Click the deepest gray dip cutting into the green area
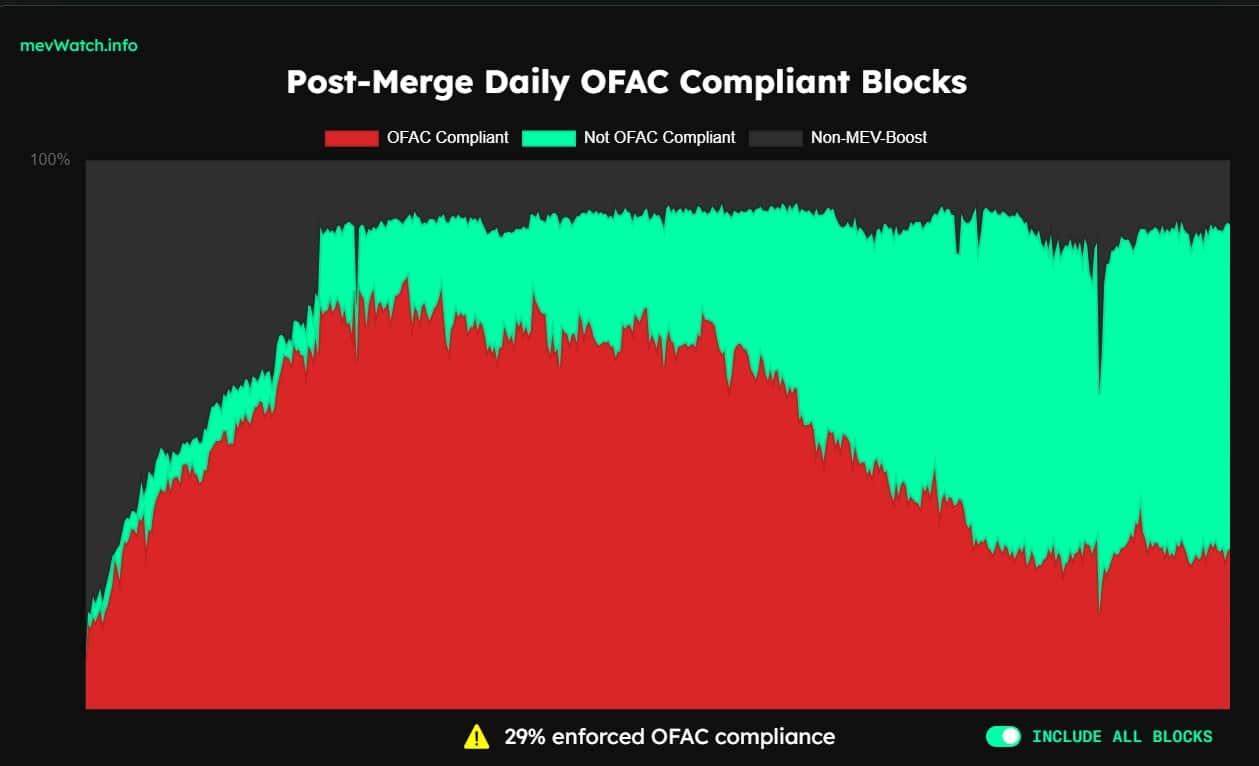Viewport: 1259px width, 766px height. (1099, 370)
